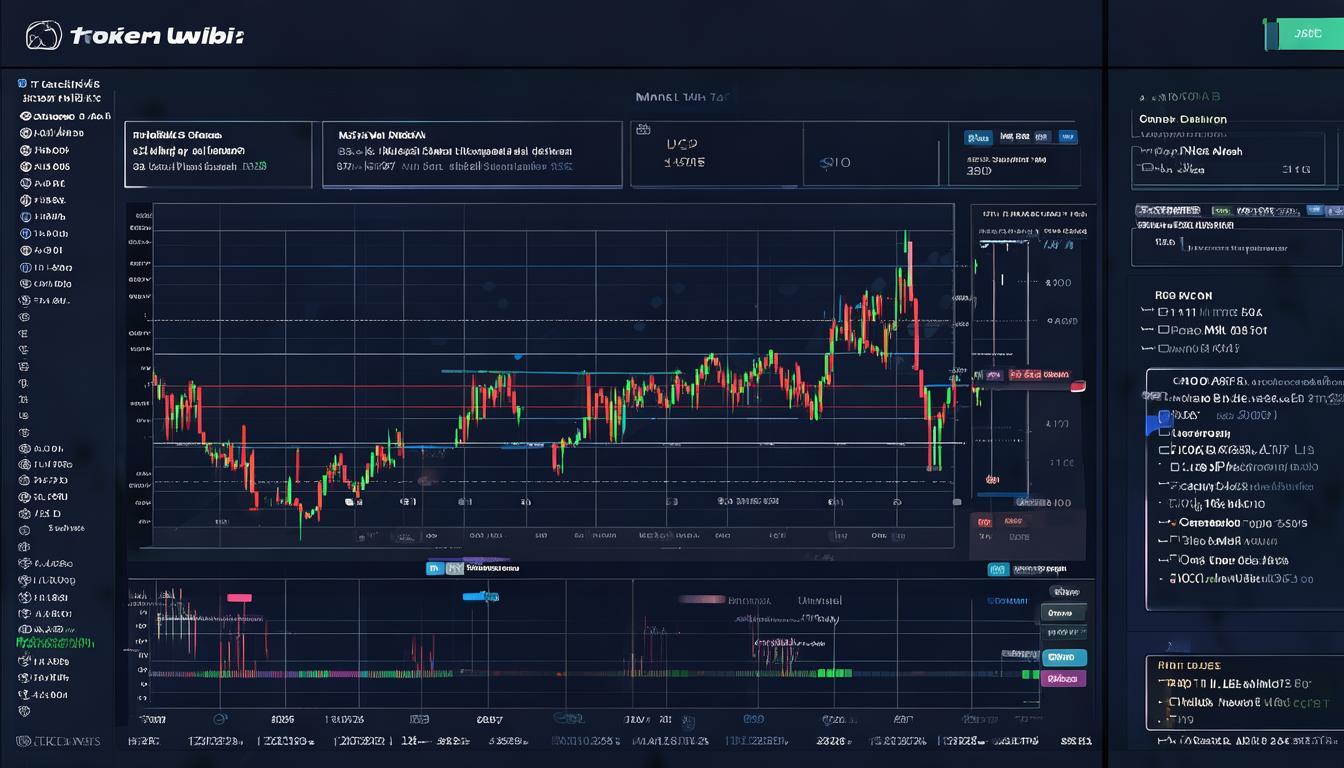The width and height of the screenshot is (1344, 768).
Task: Click the app logo icon in the header
Action: (43, 35)
